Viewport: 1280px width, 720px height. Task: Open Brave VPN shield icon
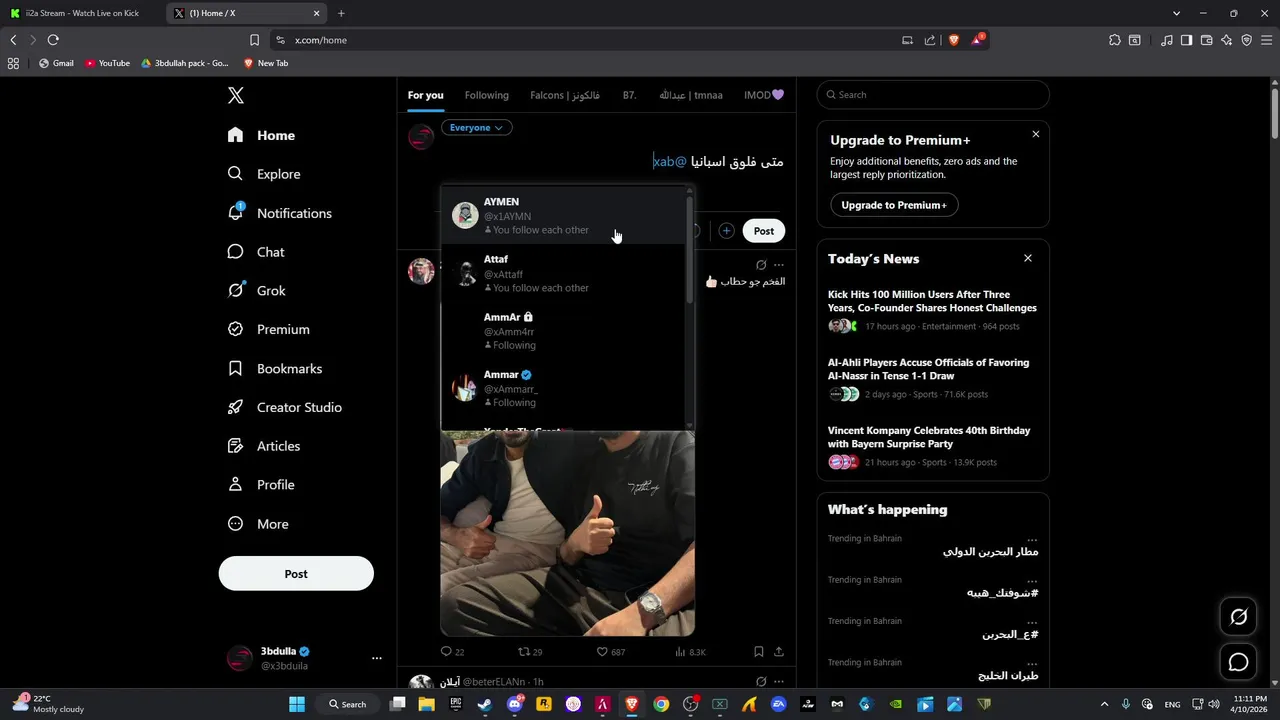1247,40
